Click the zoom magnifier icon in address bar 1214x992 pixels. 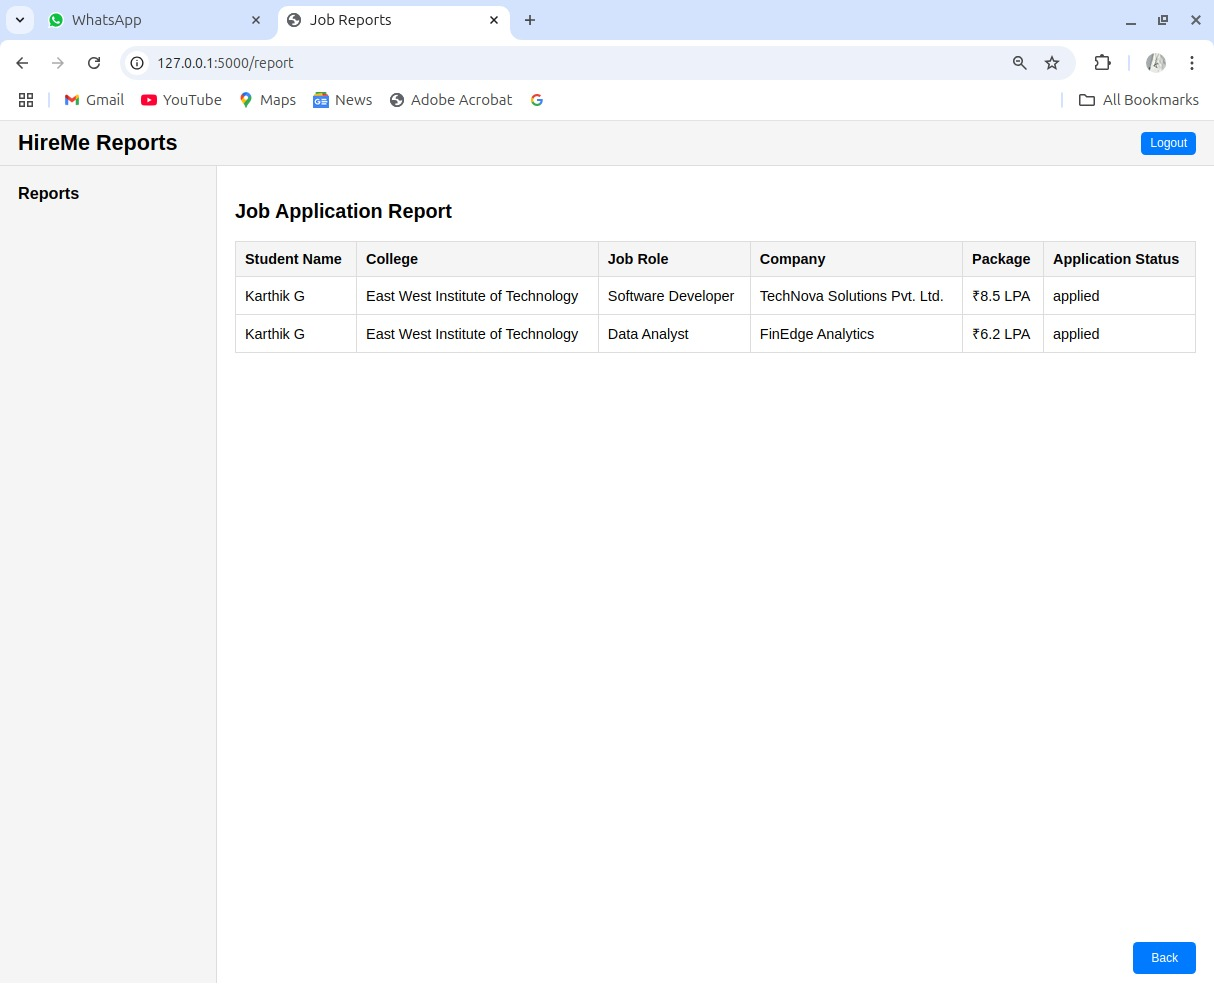coord(1020,63)
